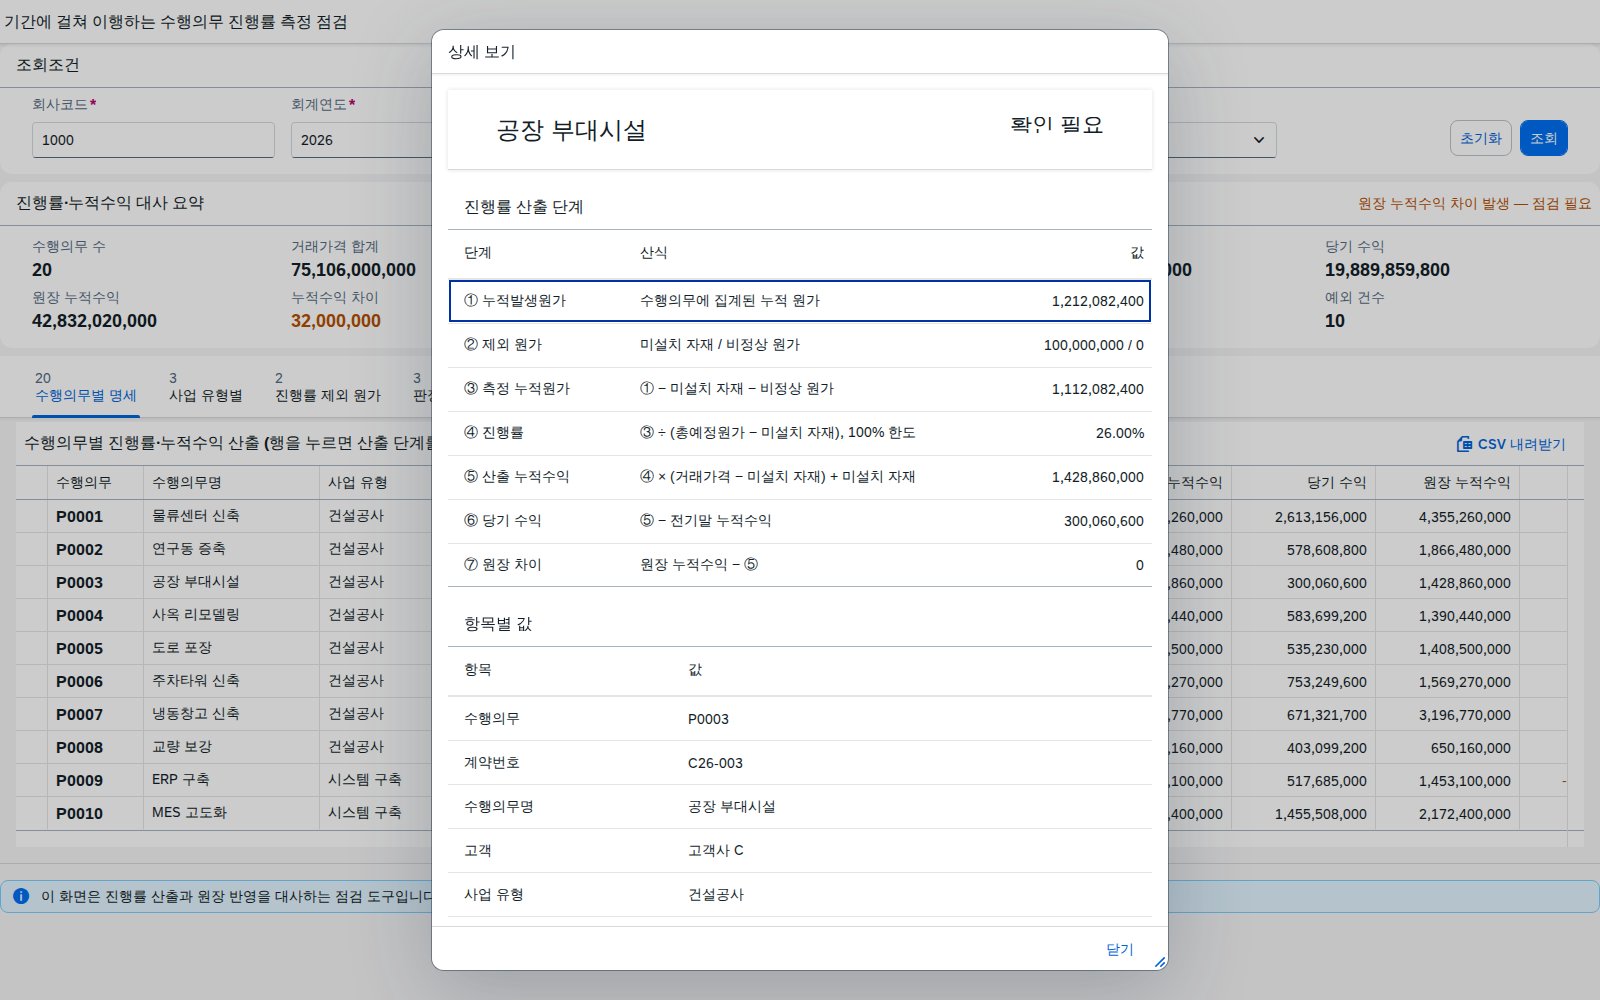Close the detail dialog with 닫기
Screen dimensions: 1600x1000
pos(1120,949)
